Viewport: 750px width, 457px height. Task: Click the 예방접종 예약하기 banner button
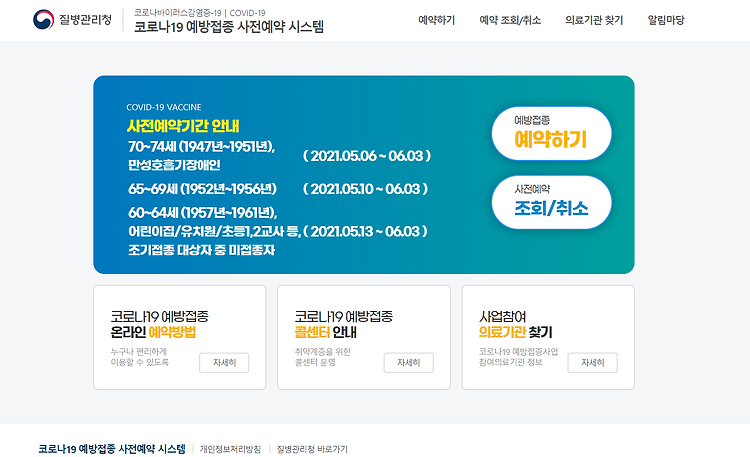coord(551,133)
